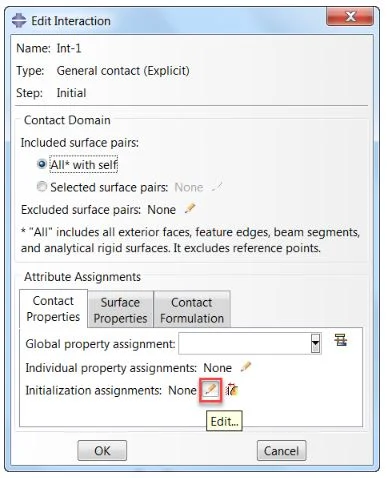Click create contact initialization icon beside pencil
This screenshot has height=478, width=387.
point(232,390)
